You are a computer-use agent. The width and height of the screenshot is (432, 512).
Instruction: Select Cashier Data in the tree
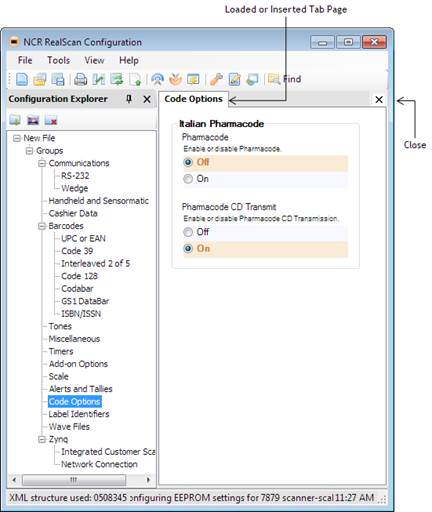coord(73,213)
